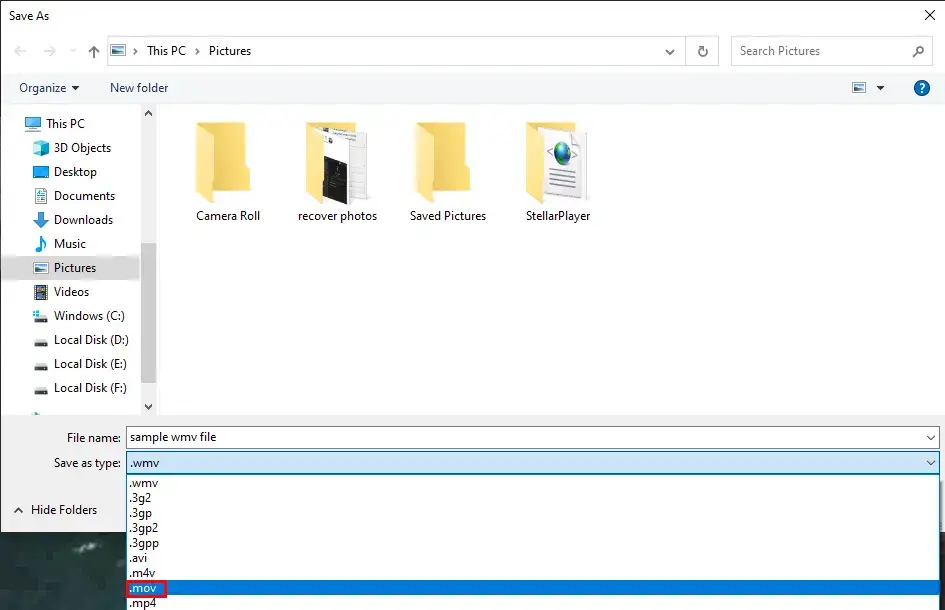
Task: Open the address bar history dropdown
Action: point(670,51)
